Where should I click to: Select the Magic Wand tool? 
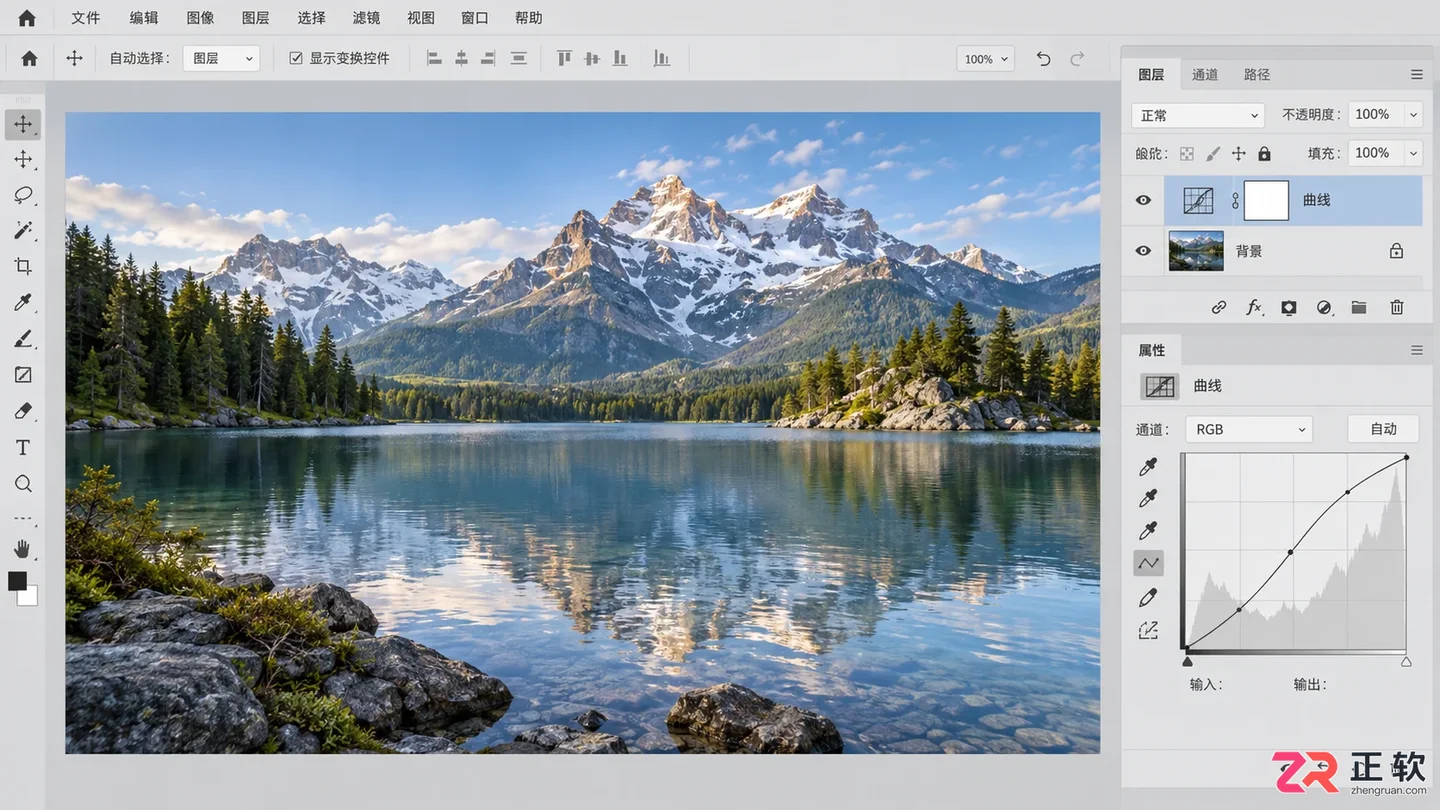23,231
